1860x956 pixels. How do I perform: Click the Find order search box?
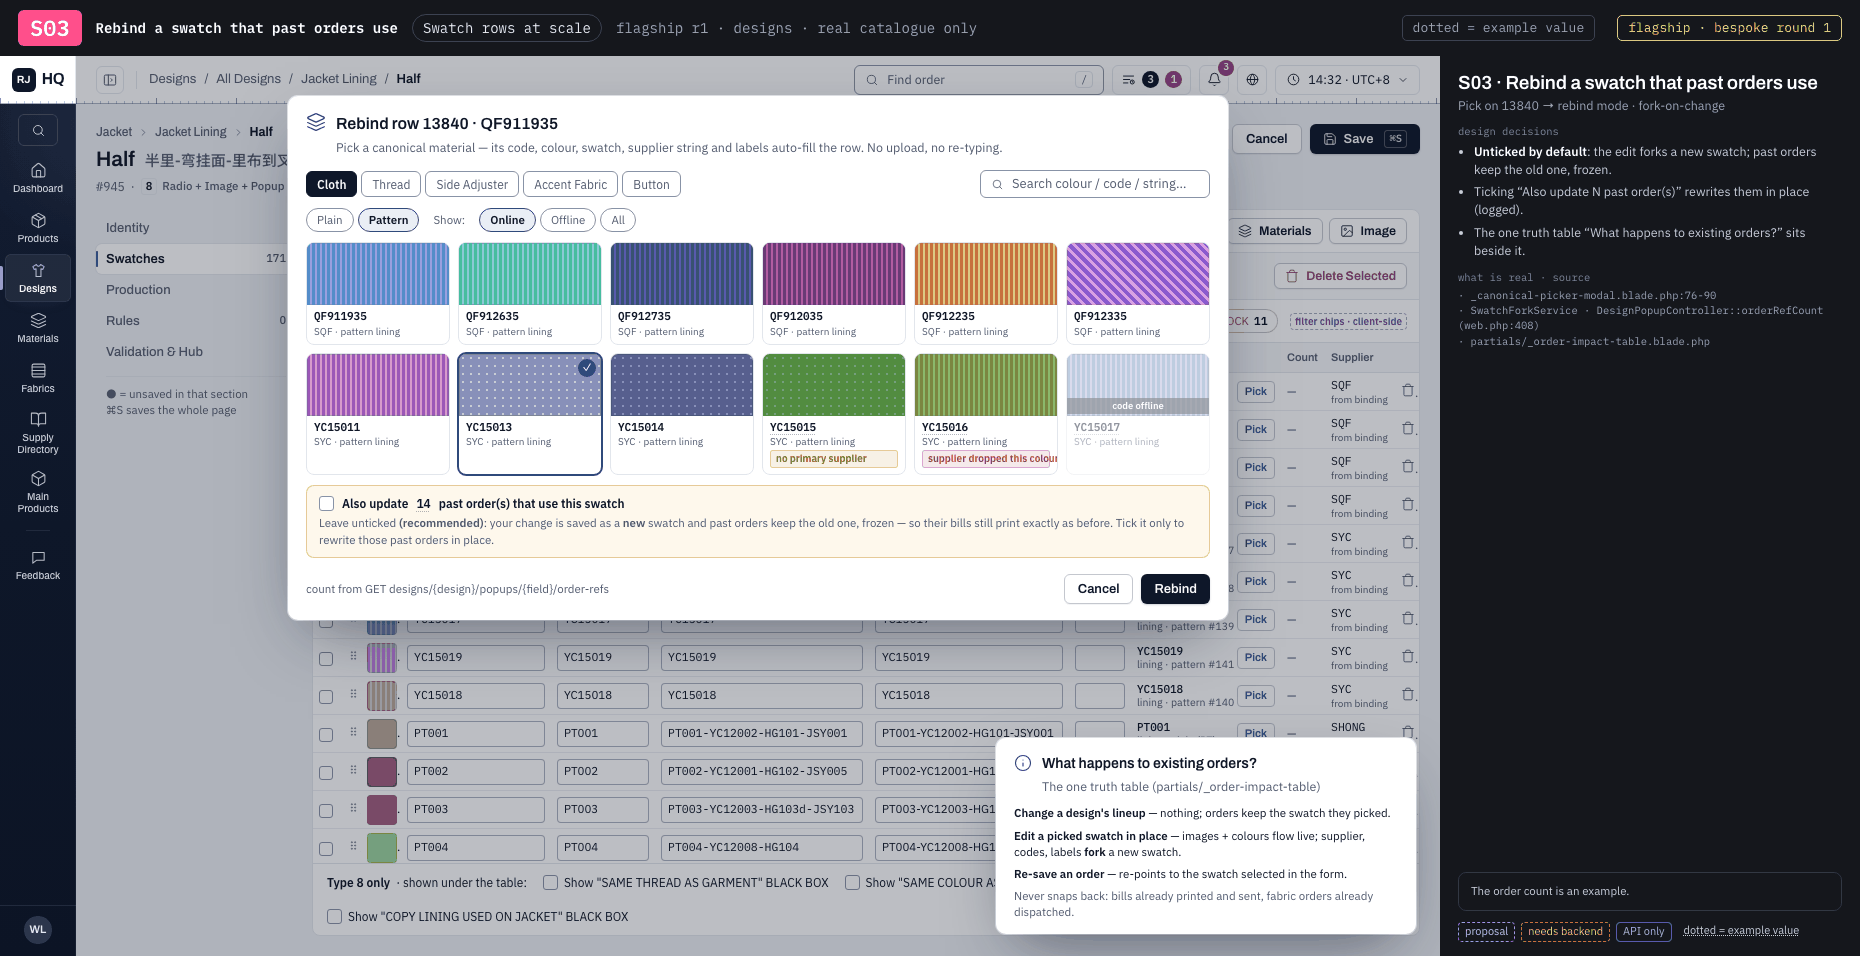click(x=979, y=80)
